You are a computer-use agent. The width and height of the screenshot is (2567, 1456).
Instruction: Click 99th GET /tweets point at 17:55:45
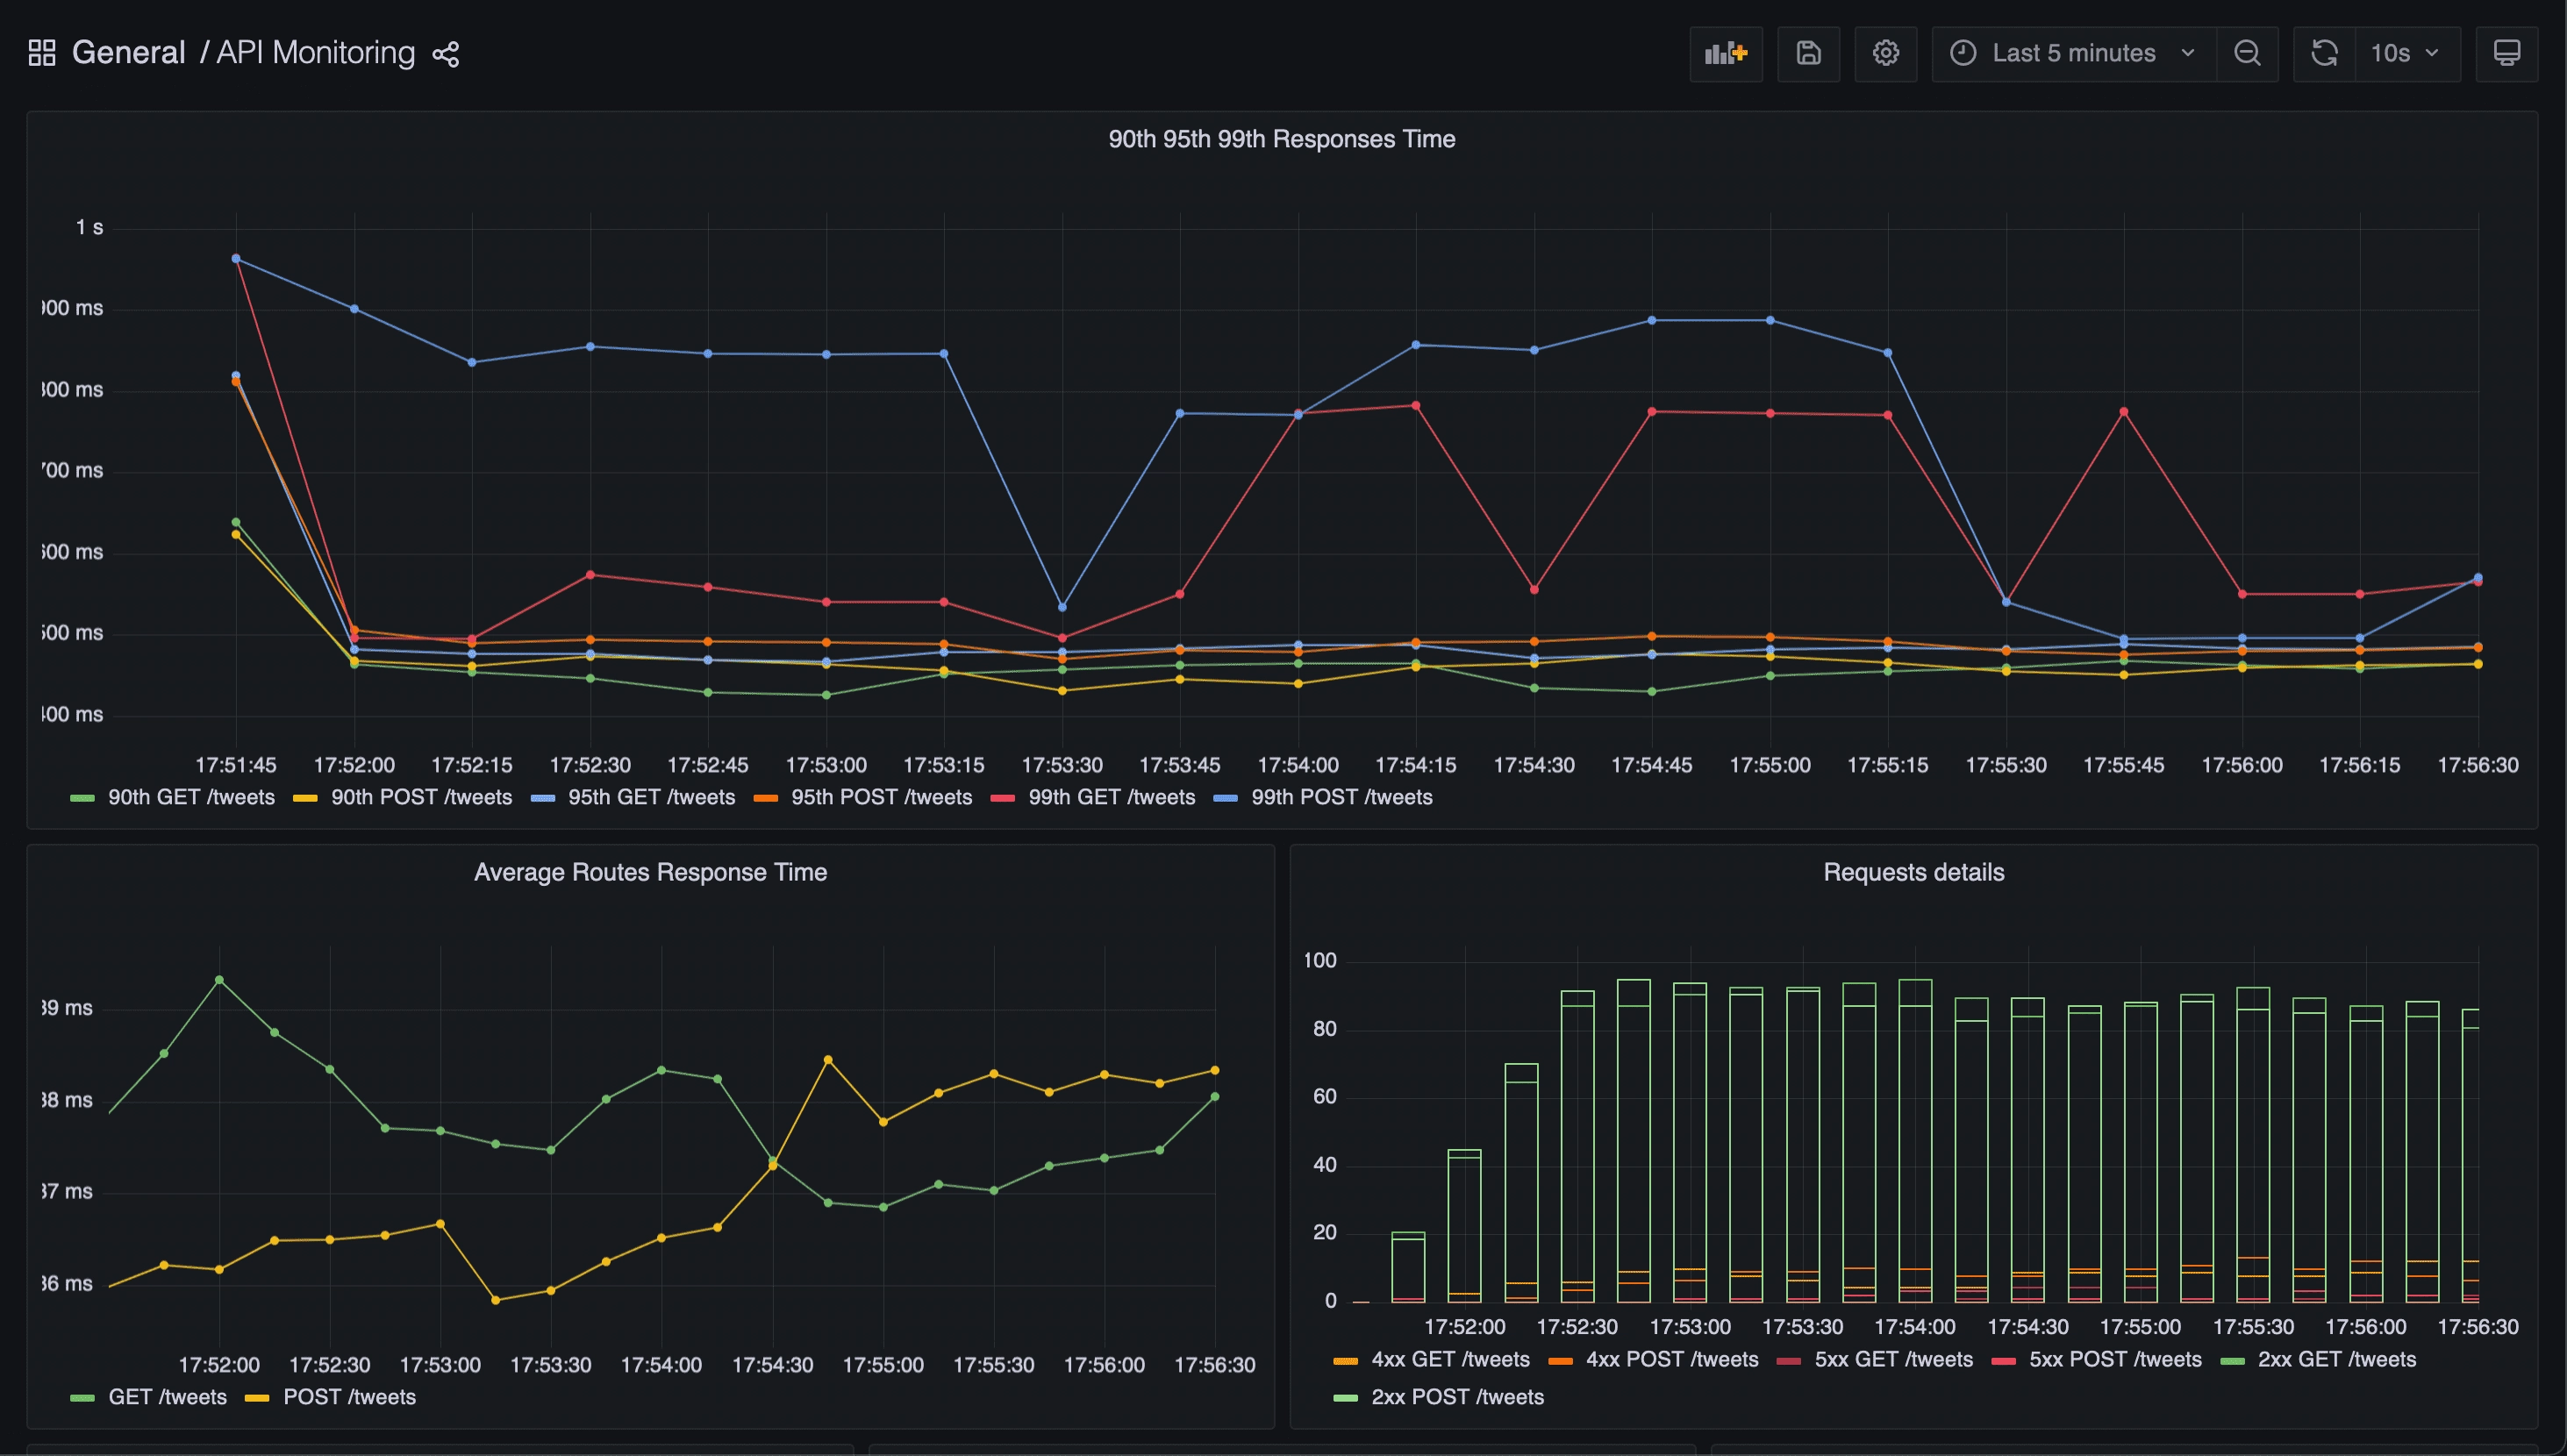coord(2123,412)
